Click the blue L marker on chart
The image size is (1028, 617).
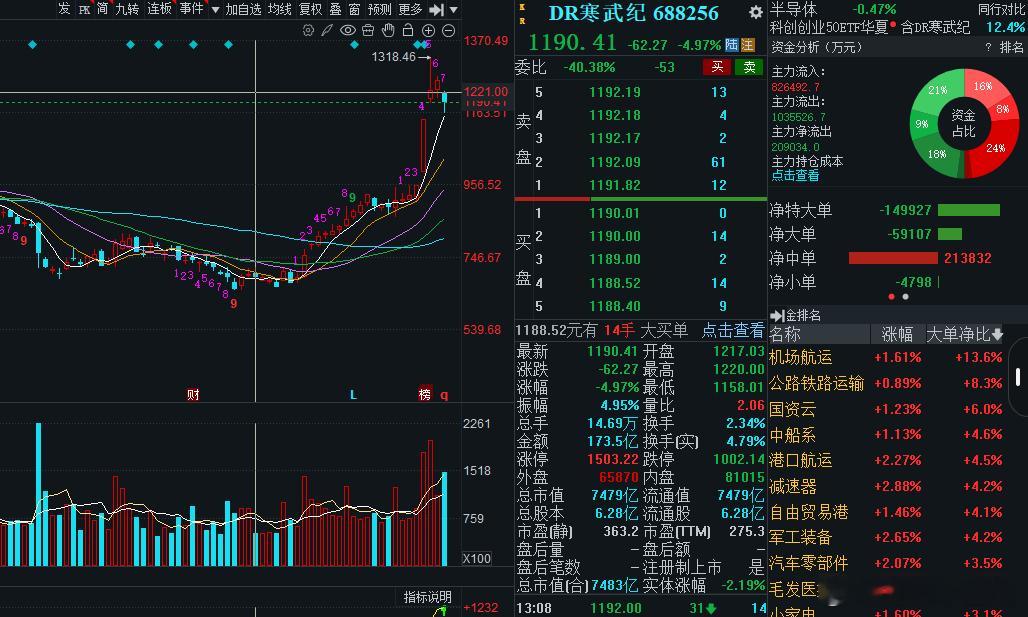[x=353, y=395]
